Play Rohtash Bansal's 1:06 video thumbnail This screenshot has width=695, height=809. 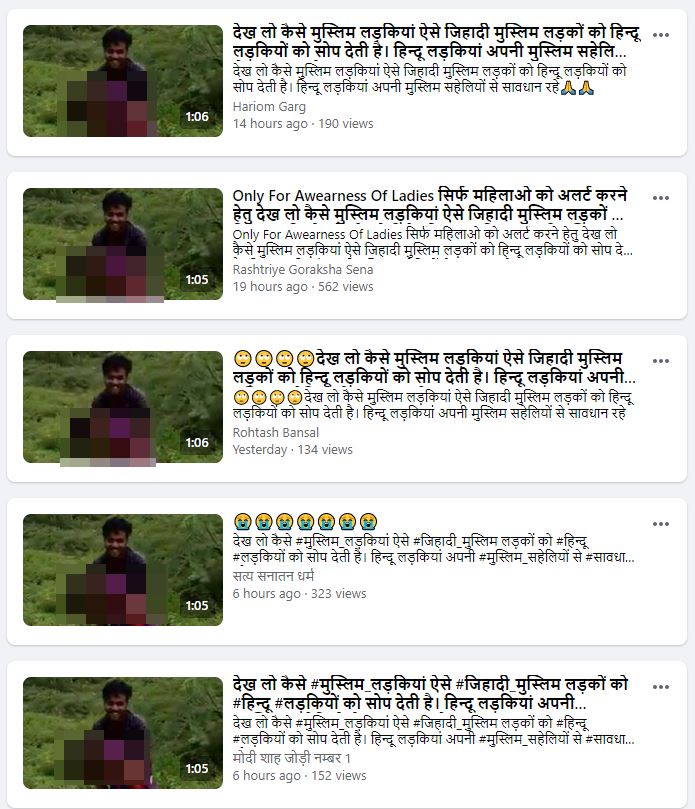pos(123,407)
